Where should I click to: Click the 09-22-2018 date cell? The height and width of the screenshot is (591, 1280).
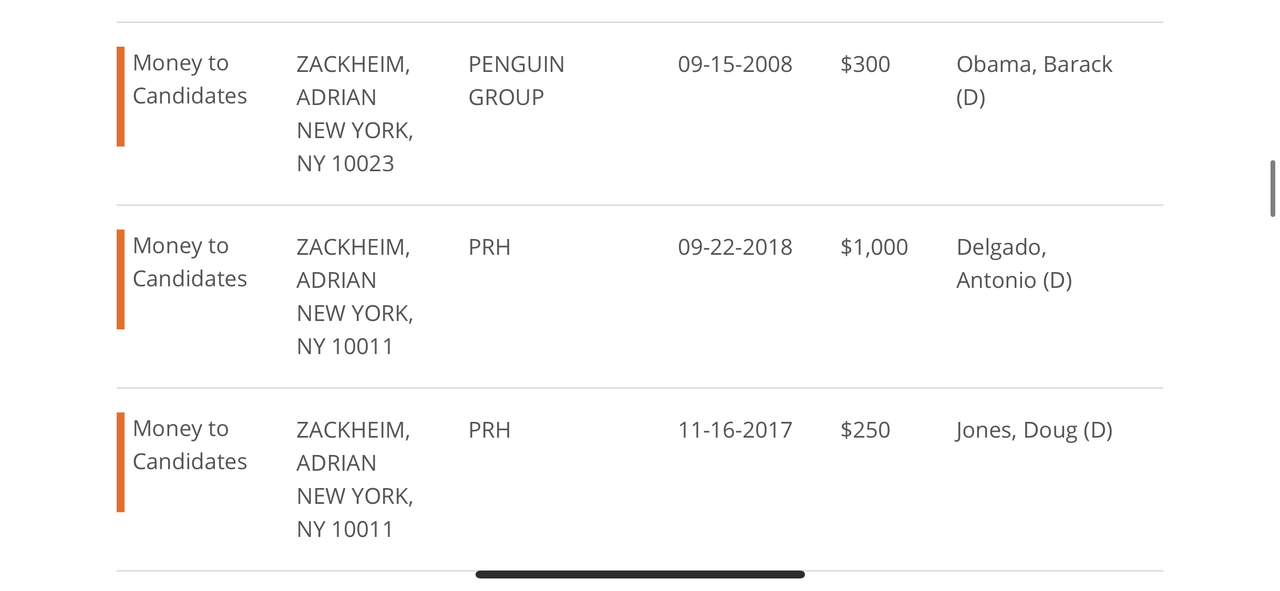click(x=735, y=247)
